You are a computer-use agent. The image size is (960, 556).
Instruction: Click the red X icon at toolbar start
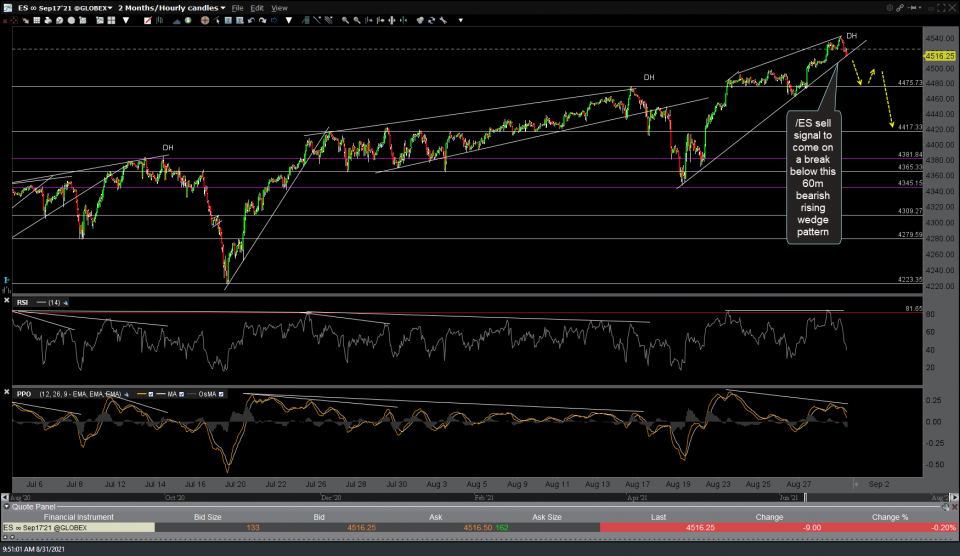[5, 20]
